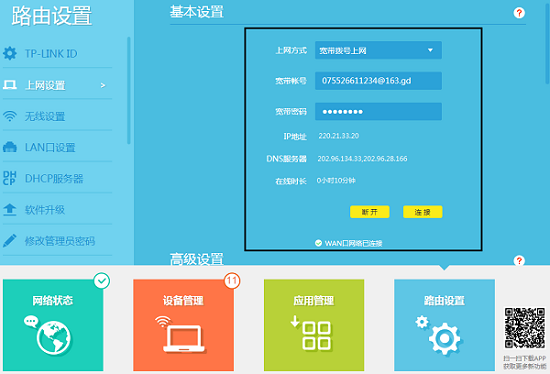
Task: Open help for 高级设置 section
Action: 519,261
